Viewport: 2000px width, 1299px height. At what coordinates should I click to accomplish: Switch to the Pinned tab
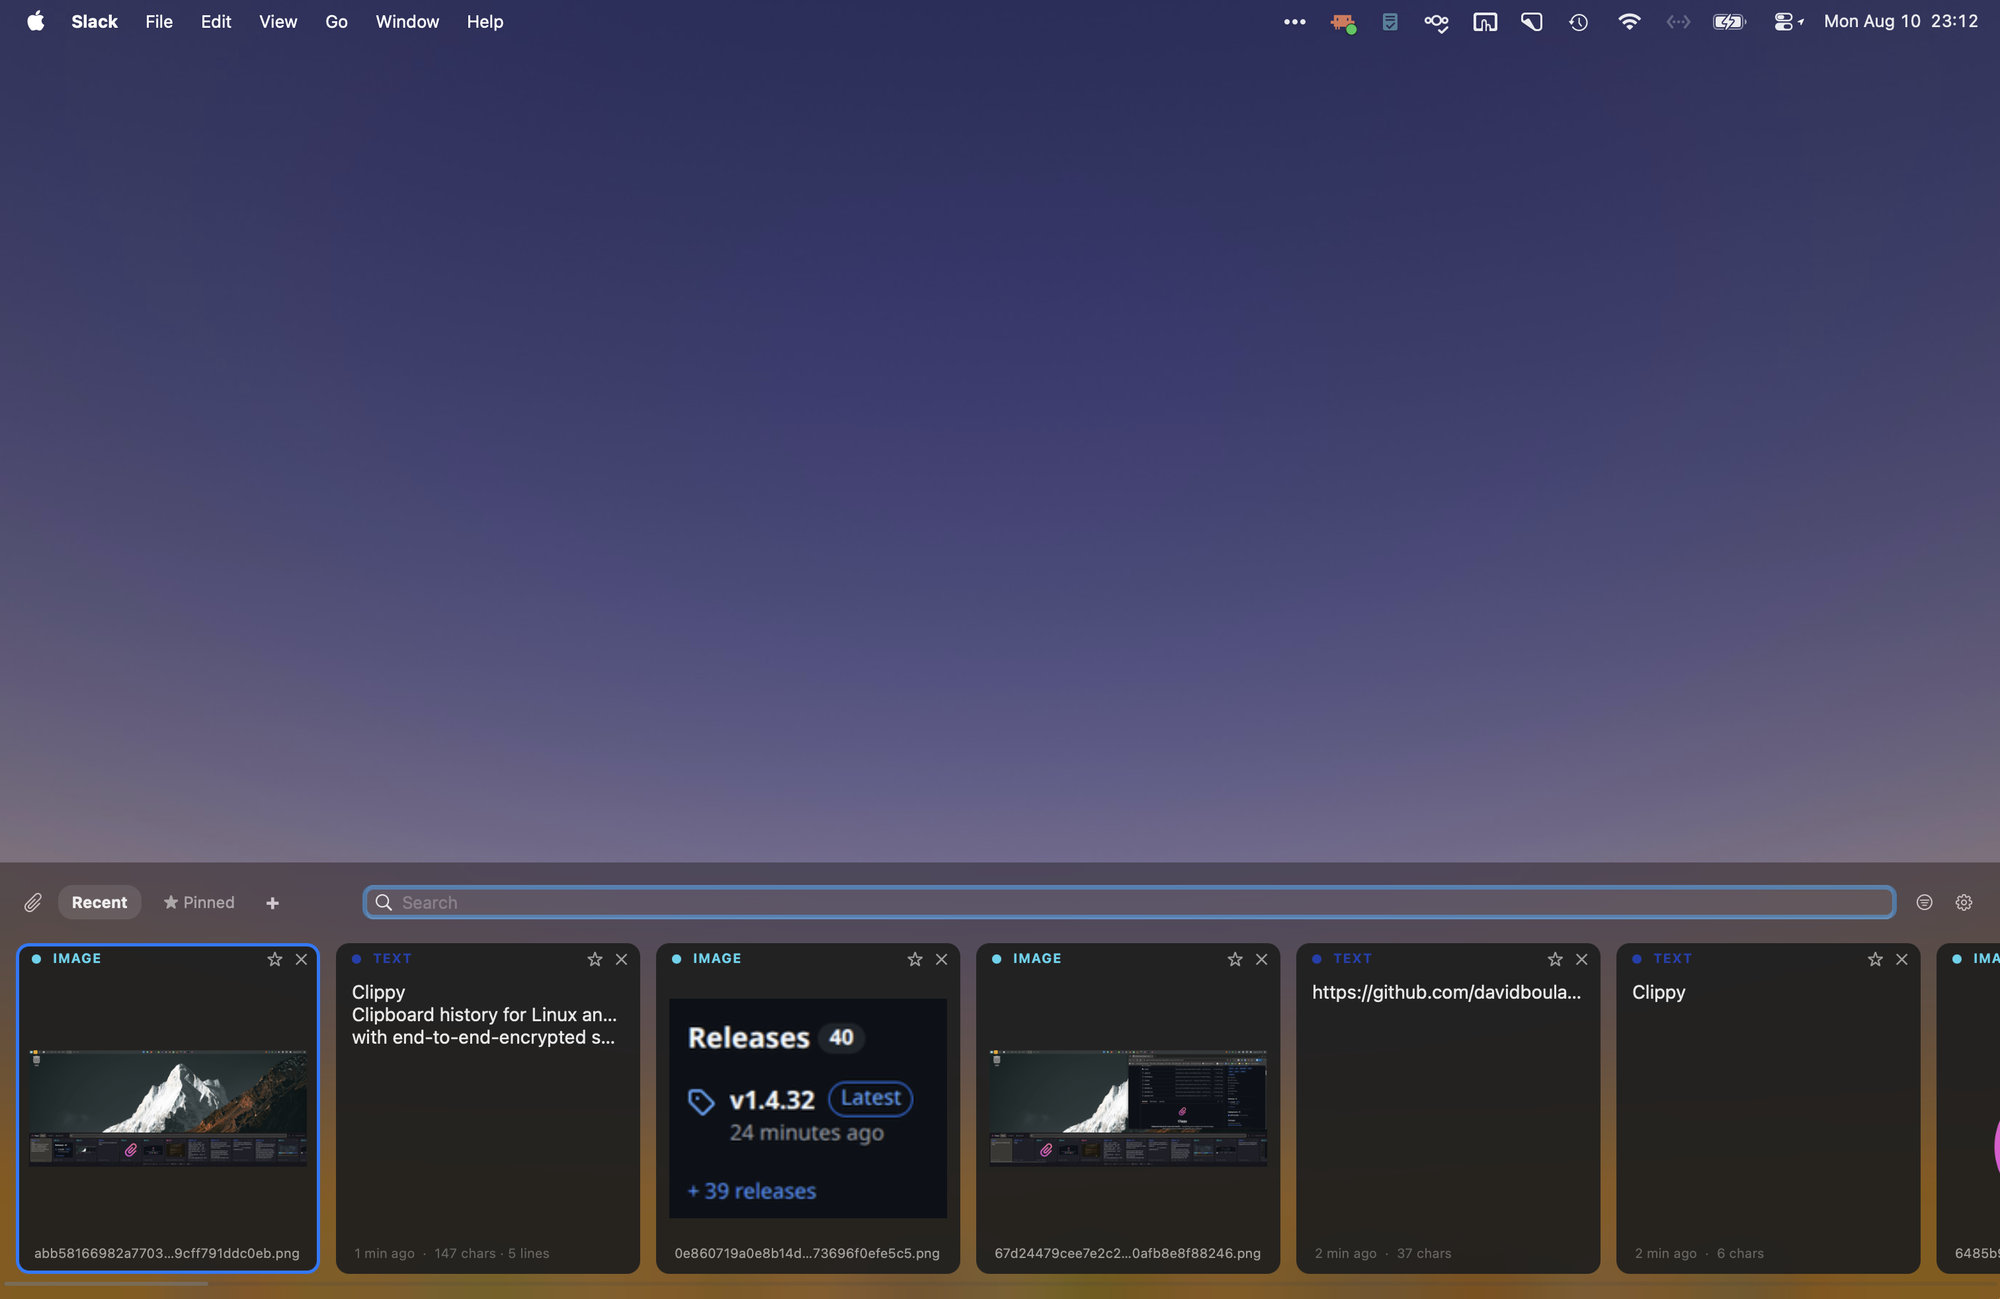[199, 902]
